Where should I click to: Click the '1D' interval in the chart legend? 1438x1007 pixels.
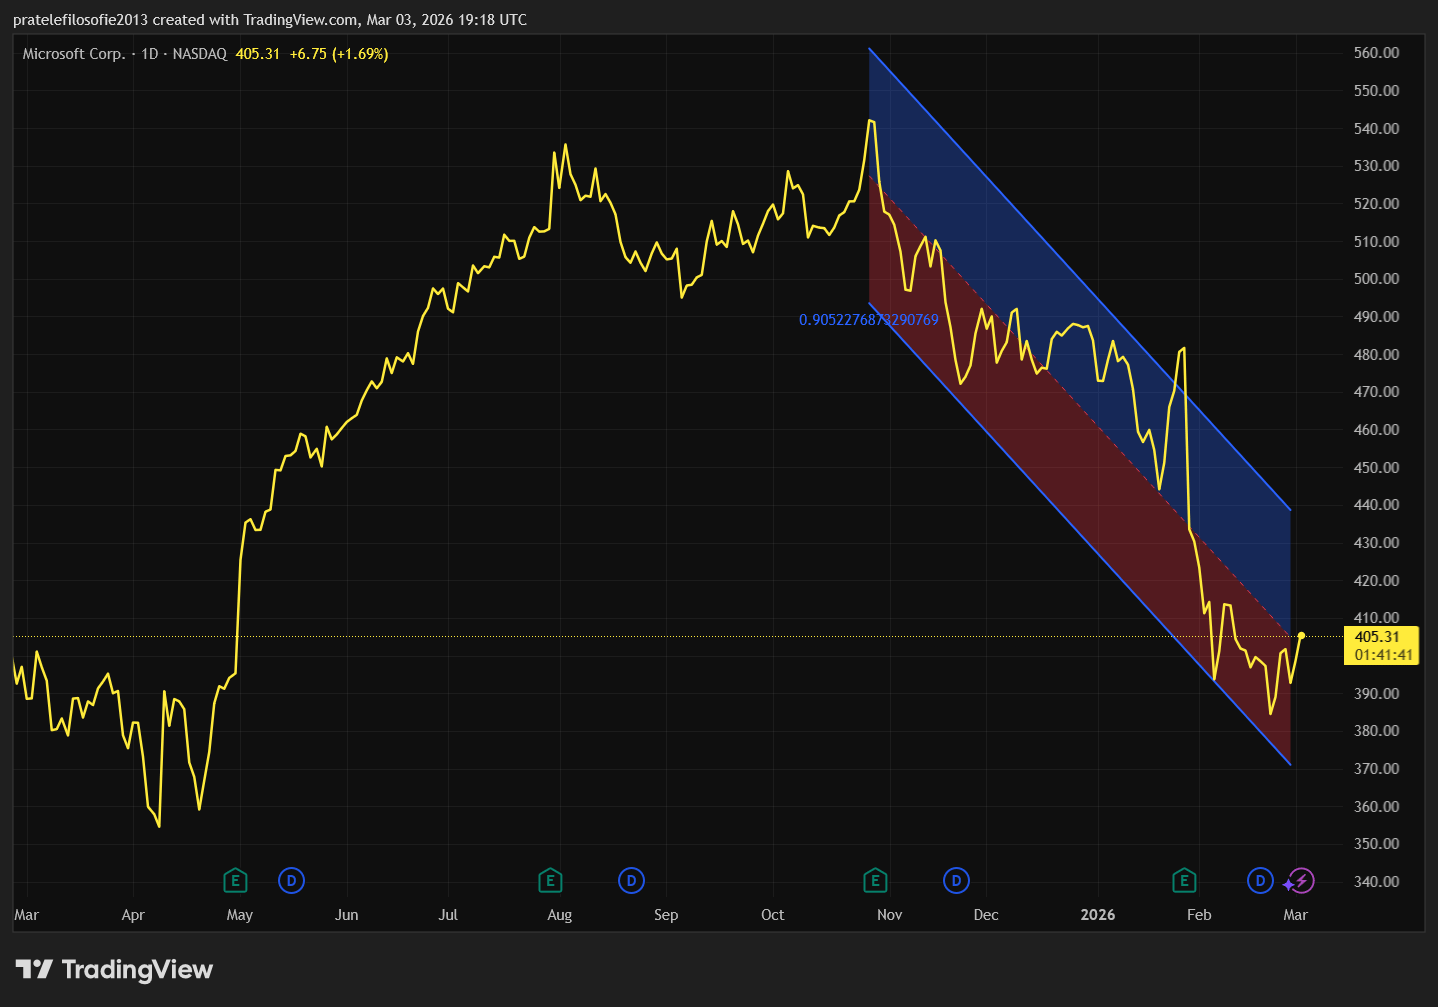click(x=150, y=54)
